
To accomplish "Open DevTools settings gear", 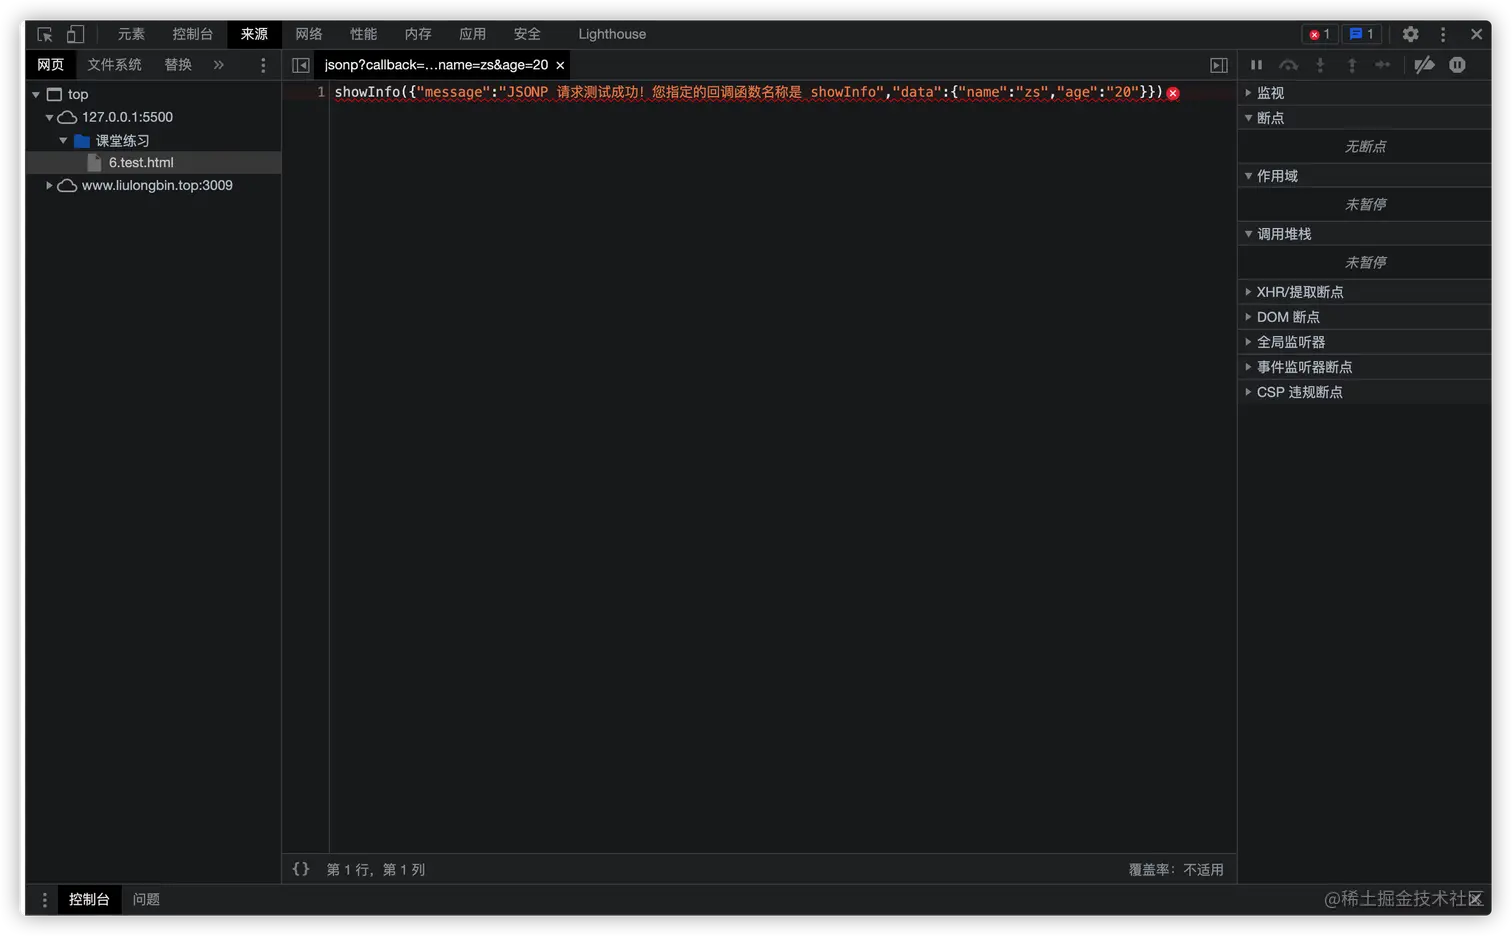I will pyautogui.click(x=1410, y=34).
